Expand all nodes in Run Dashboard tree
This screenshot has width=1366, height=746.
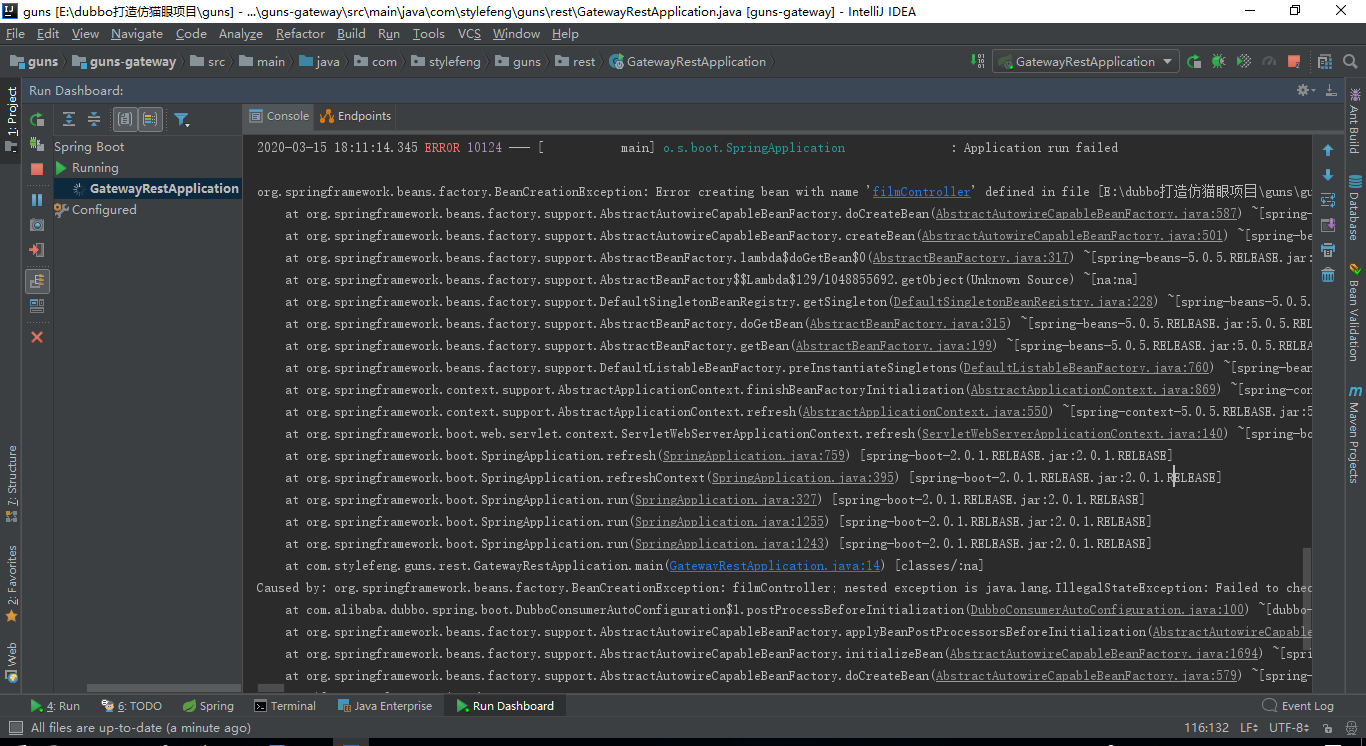[69, 119]
